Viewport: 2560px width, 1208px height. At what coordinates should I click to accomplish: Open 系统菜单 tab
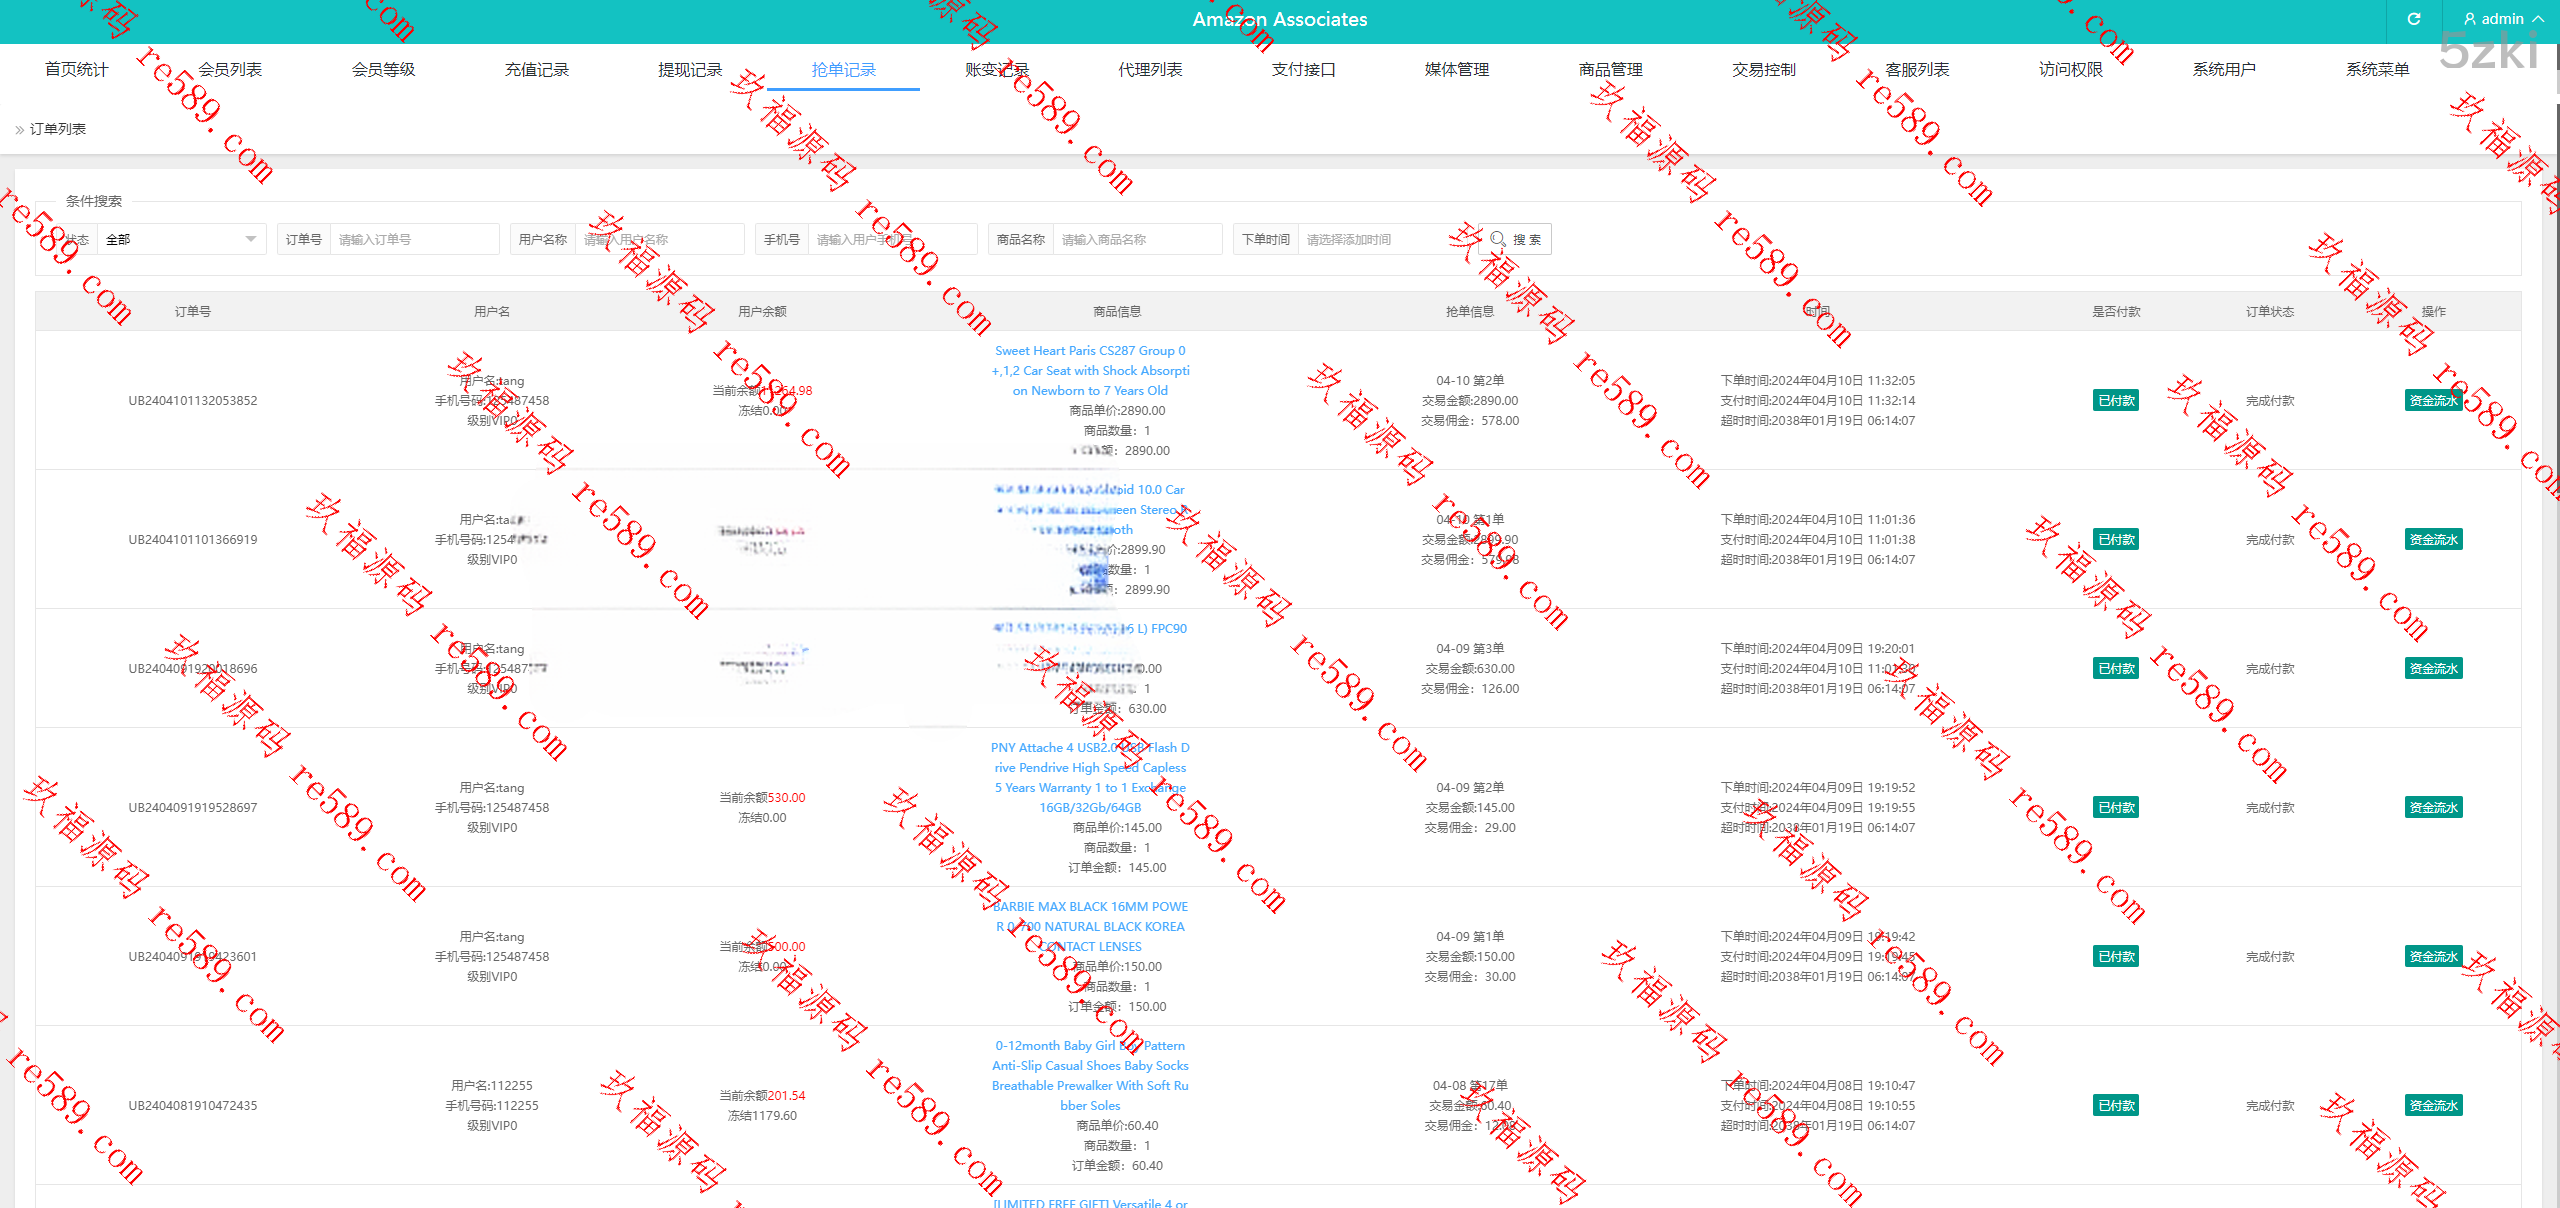pyautogui.click(x=2377, y=69)
